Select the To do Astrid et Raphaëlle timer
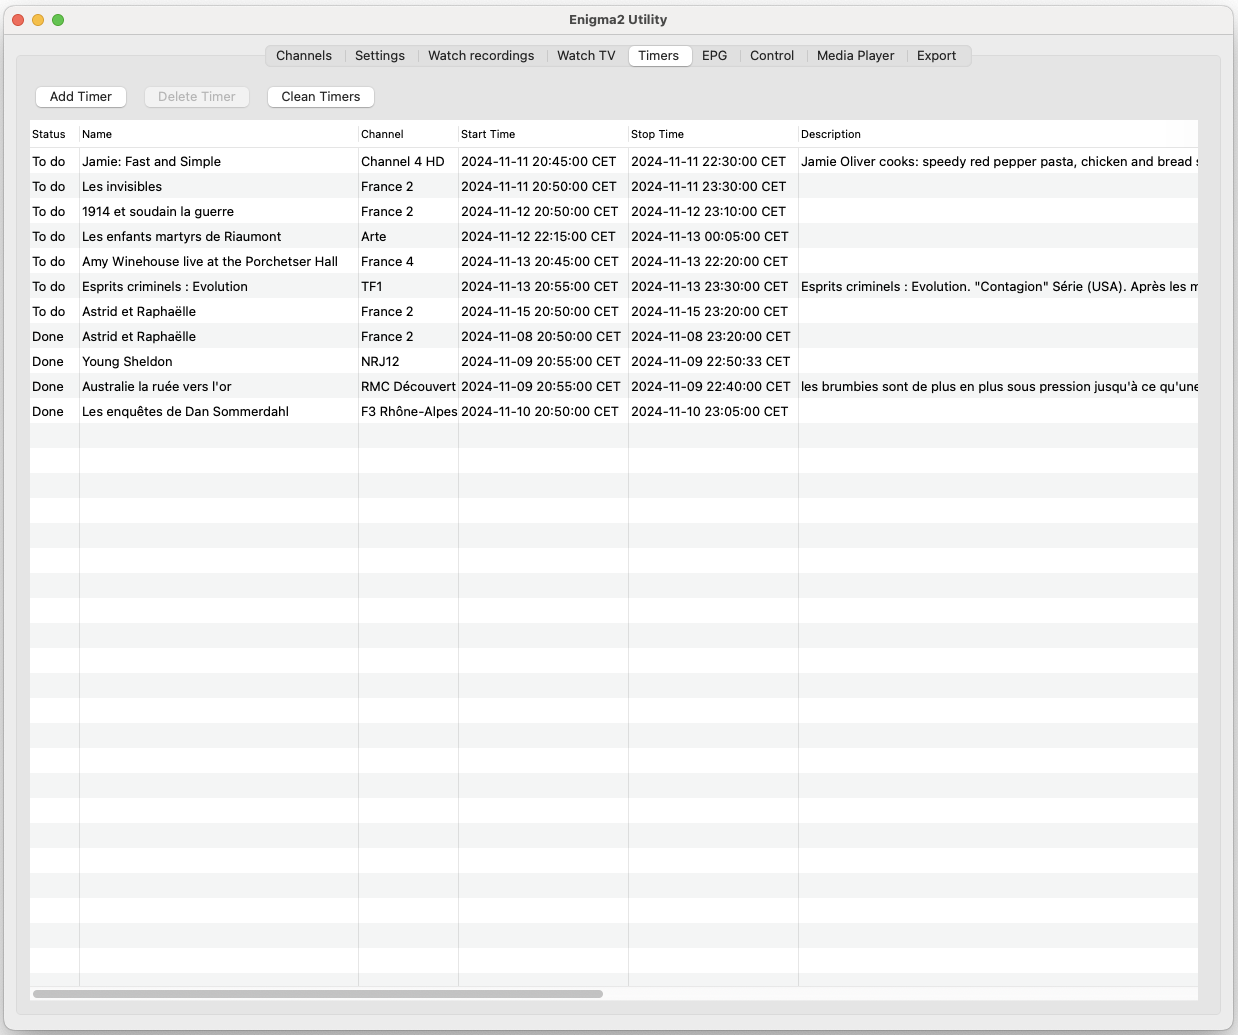This screenshot has height=1035, width=1238. tap(614, 311)
